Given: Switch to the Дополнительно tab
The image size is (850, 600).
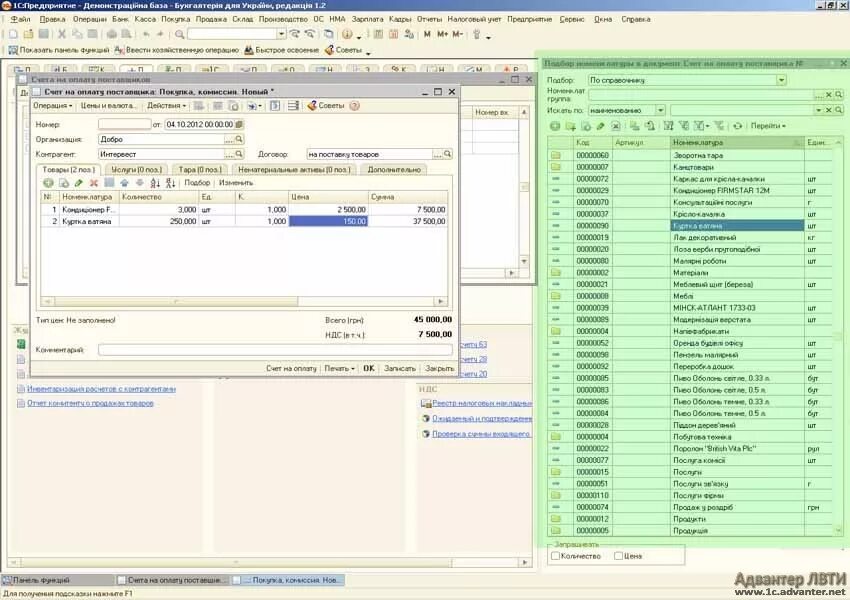Looking at the screenshot, I should tap(394, 170).
